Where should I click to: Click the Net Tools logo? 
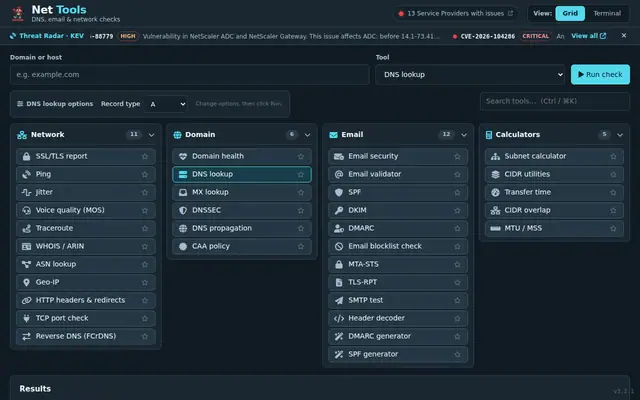pyautogui.click(x=18, y=13)
